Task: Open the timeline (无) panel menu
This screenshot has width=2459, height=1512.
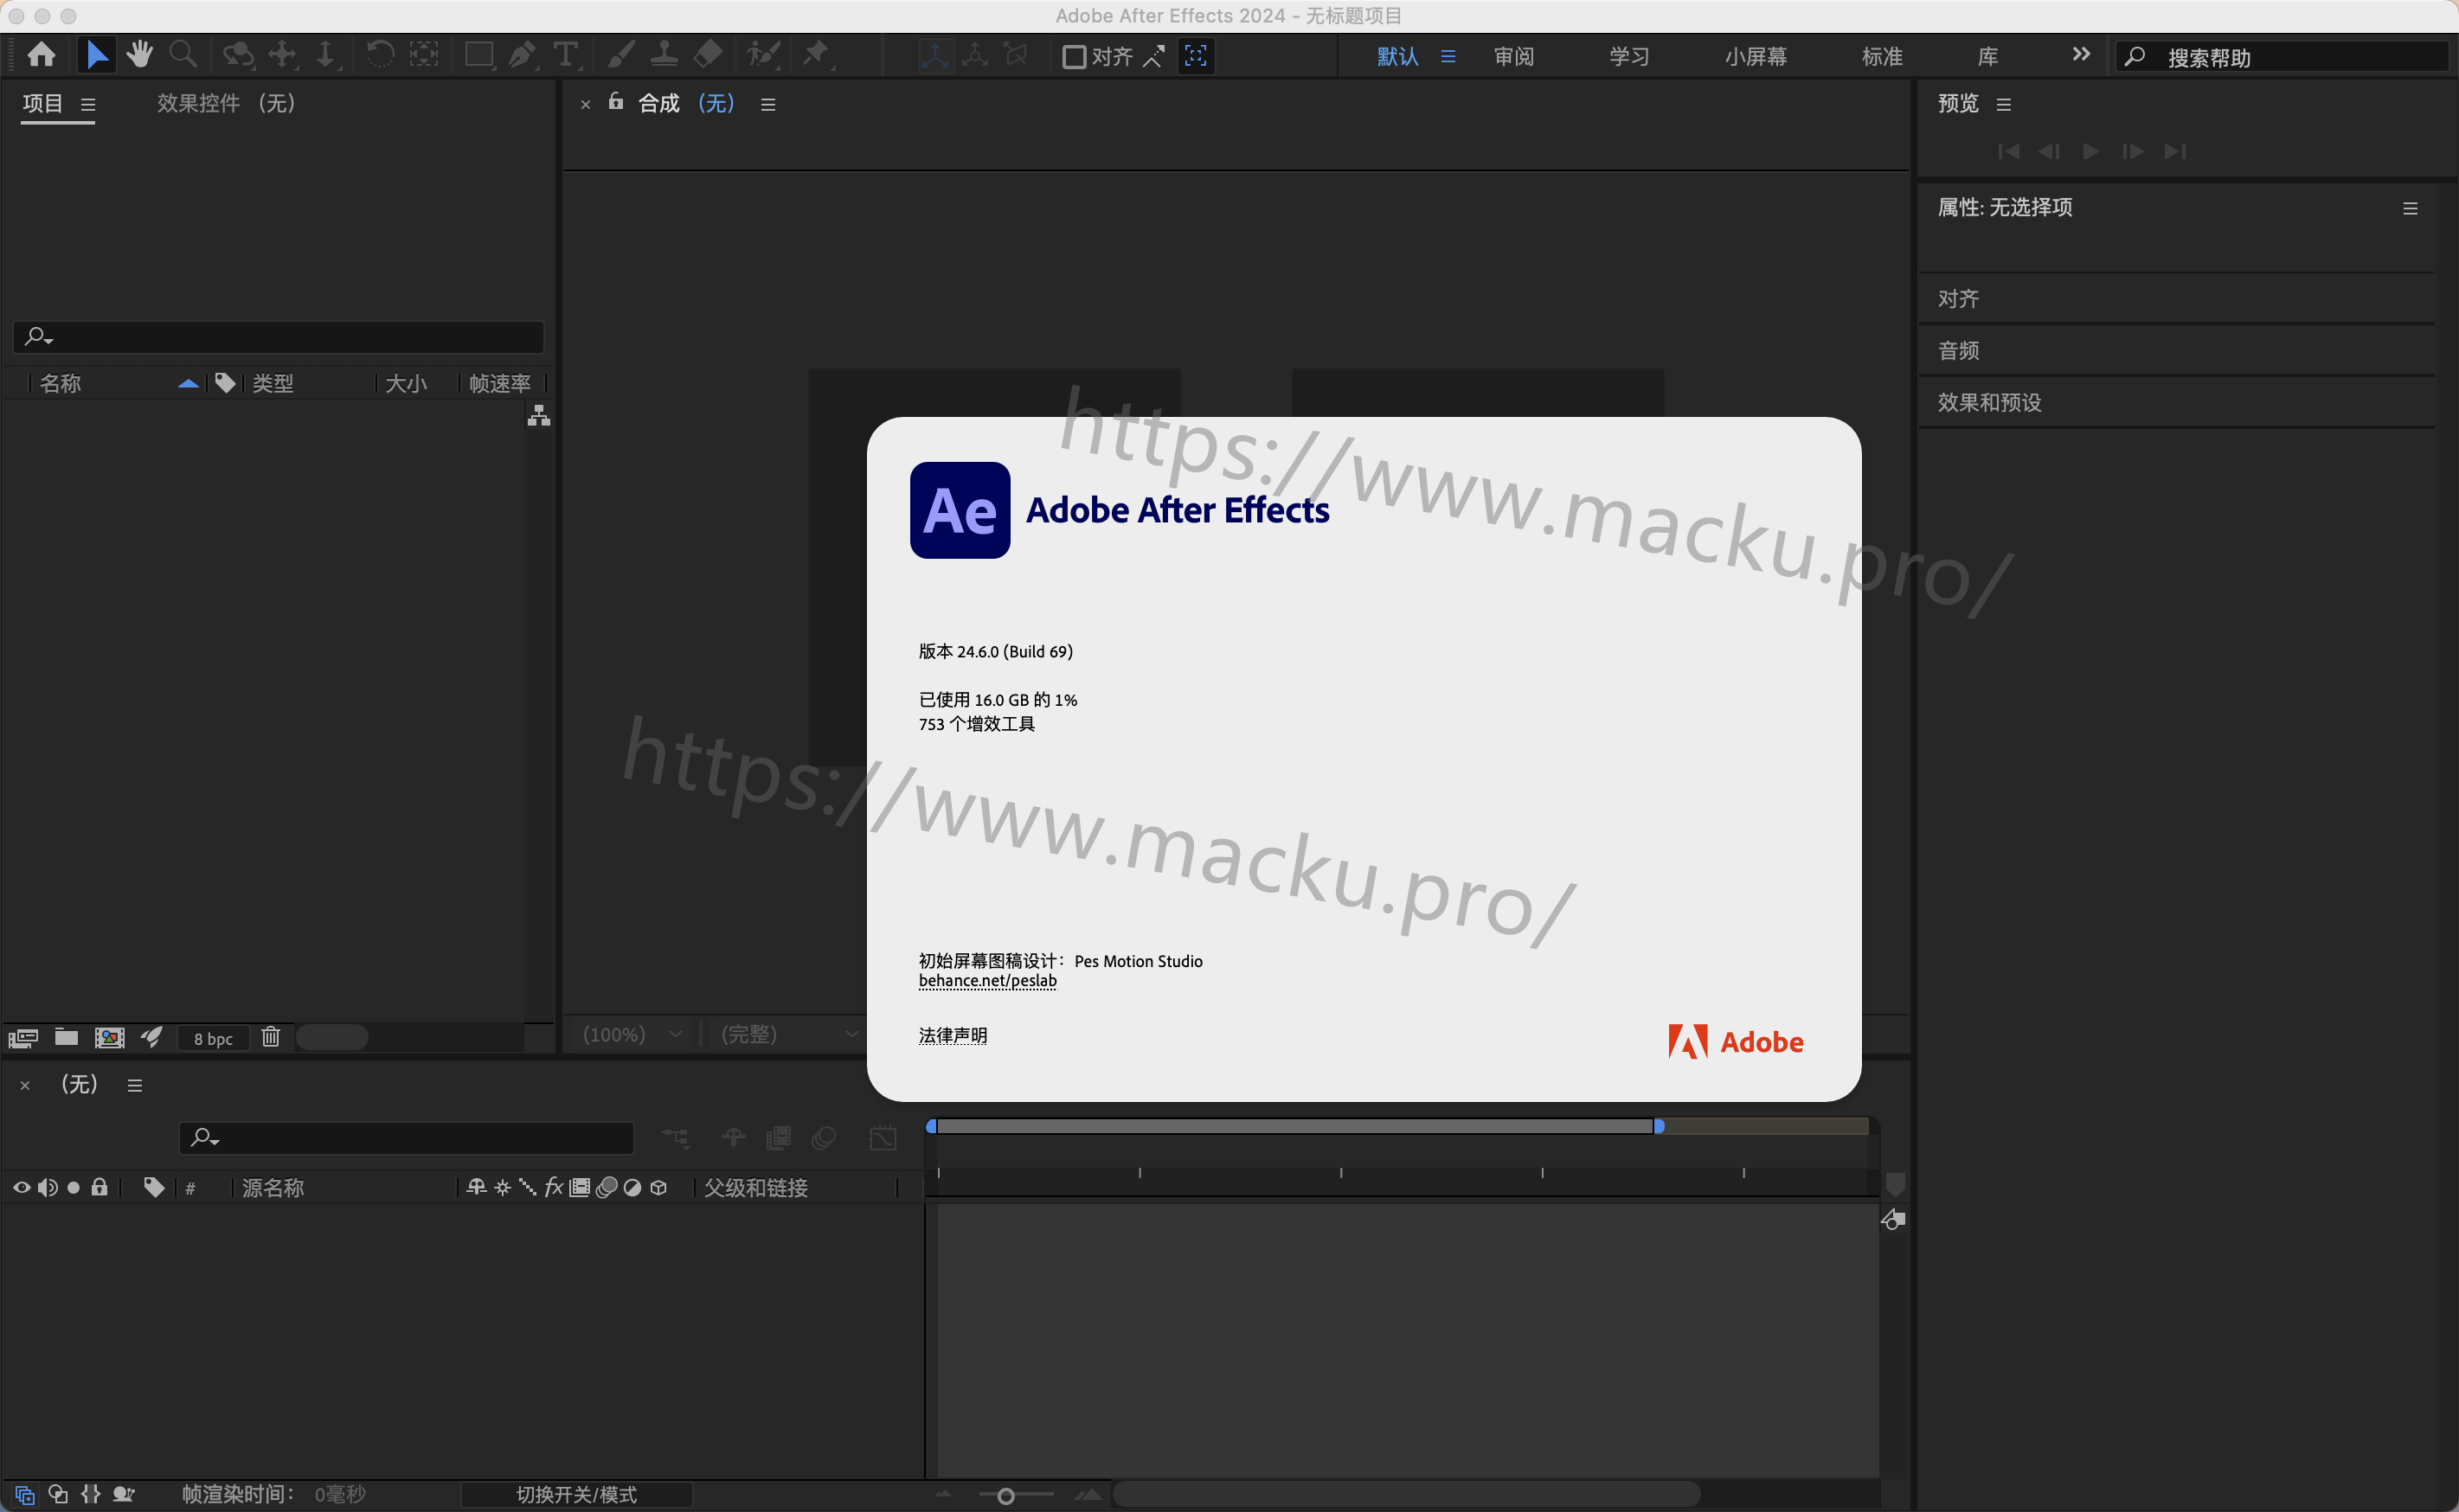Action: coord(135,1086)
